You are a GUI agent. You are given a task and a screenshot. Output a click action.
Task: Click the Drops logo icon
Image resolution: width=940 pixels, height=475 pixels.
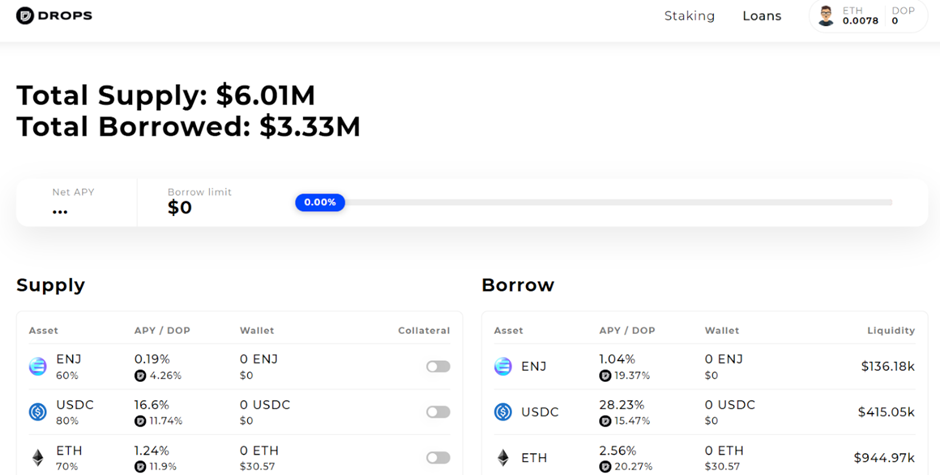click(x=25, y=16)
